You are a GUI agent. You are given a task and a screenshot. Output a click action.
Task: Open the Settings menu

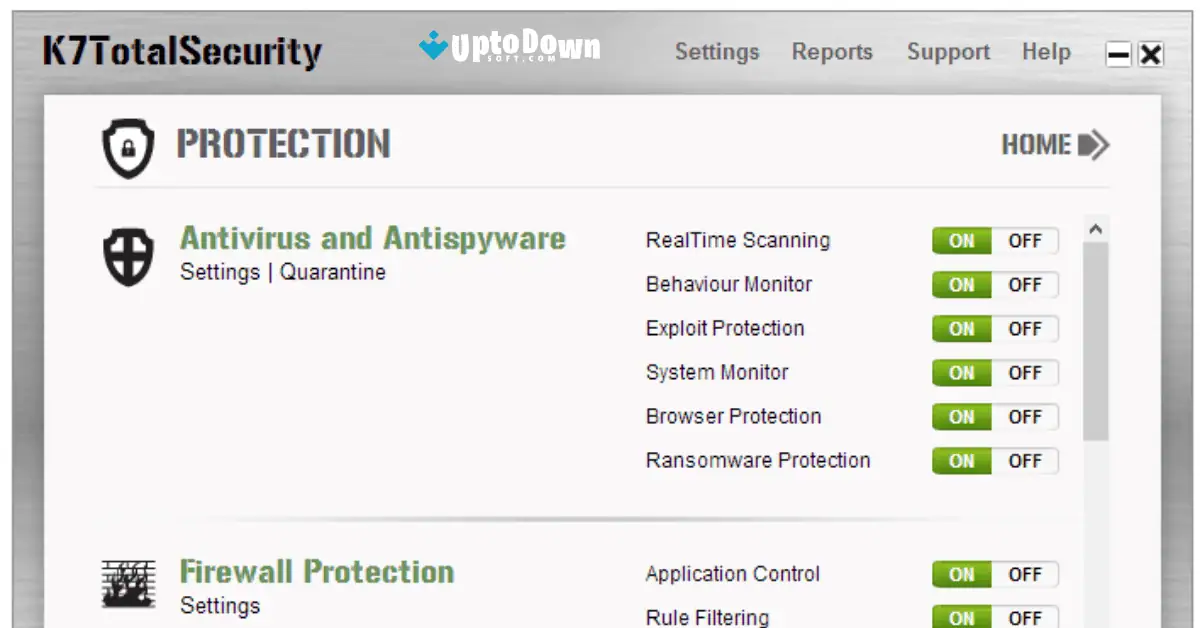point(716,51)
